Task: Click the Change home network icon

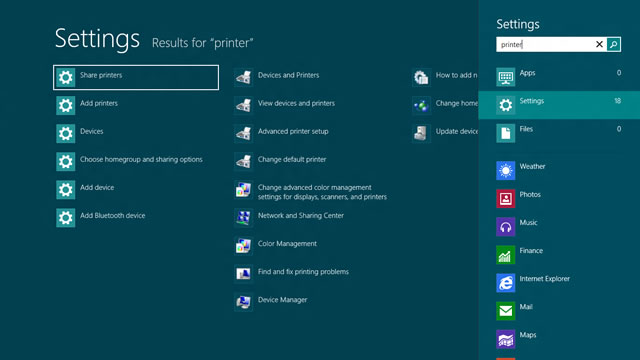Action: 421,105
